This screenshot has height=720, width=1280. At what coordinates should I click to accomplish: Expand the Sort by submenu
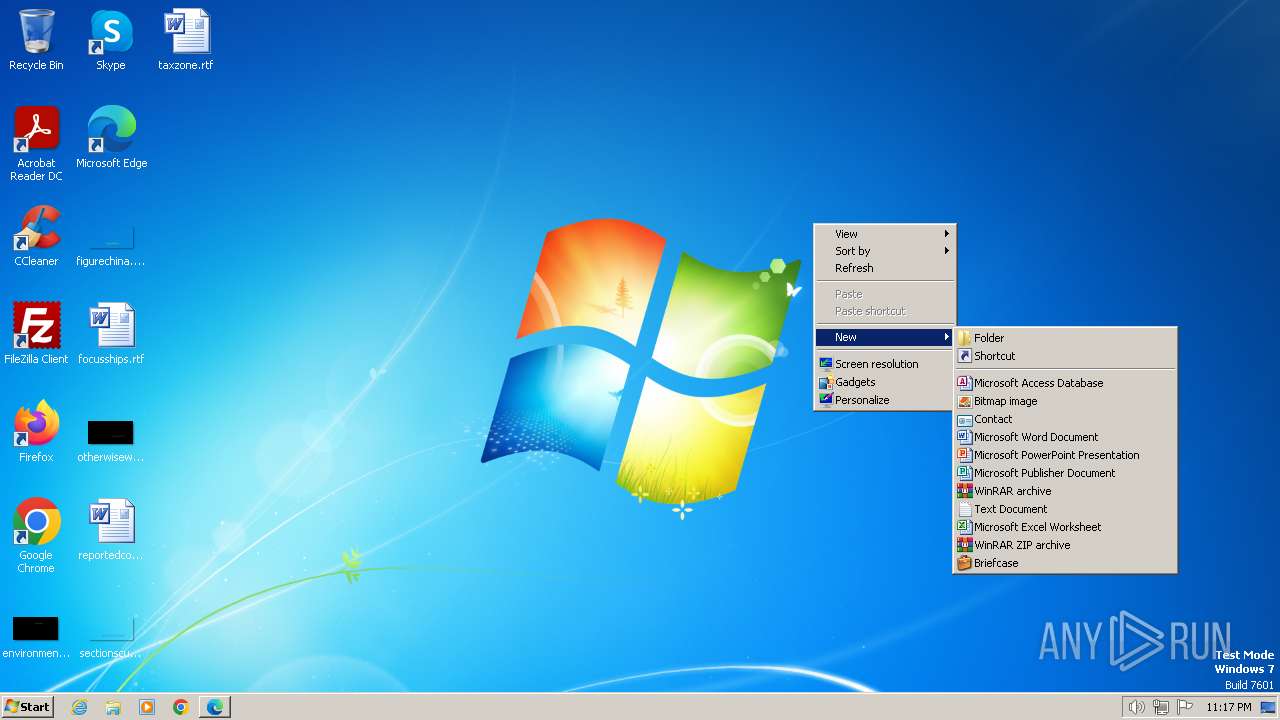click(x=885, y=251)
